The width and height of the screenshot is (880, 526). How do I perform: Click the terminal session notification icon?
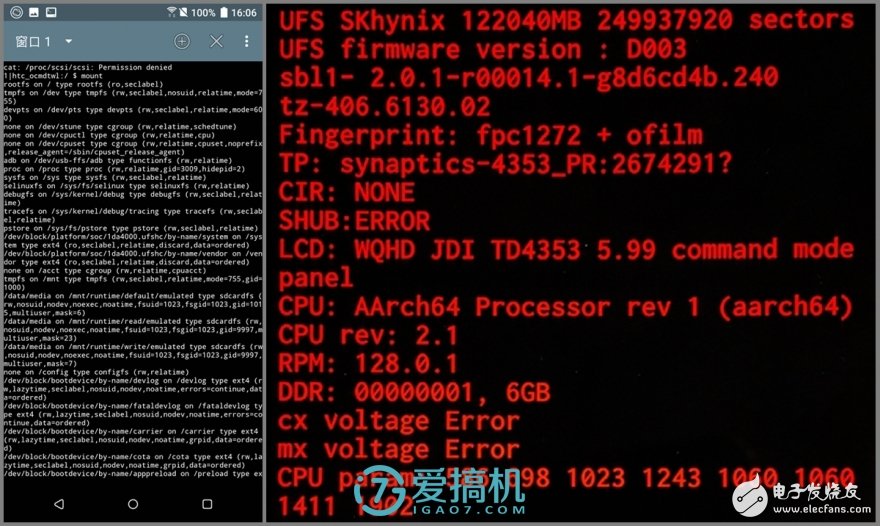pyautogui.click(x=51, y=12)
